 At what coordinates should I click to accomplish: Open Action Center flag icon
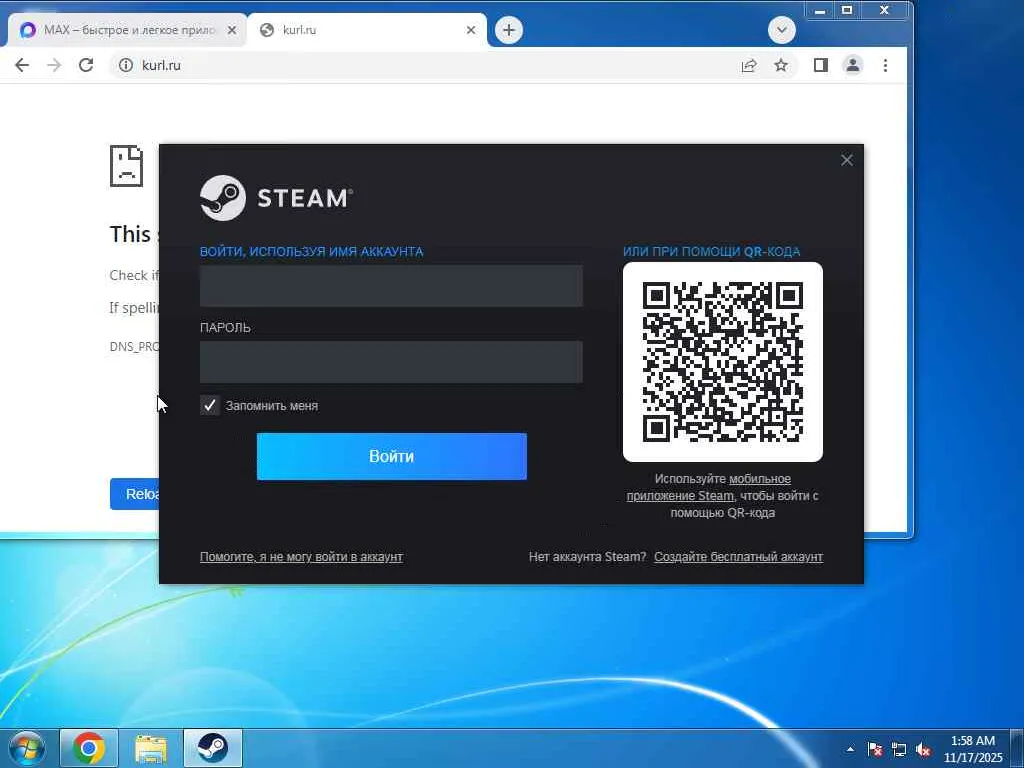[x=875, y=749]
